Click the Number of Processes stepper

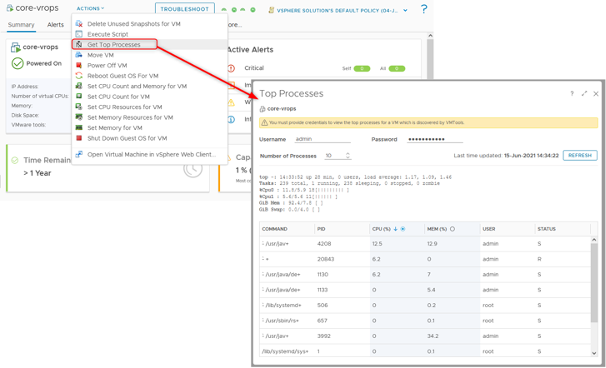(348, 155)
